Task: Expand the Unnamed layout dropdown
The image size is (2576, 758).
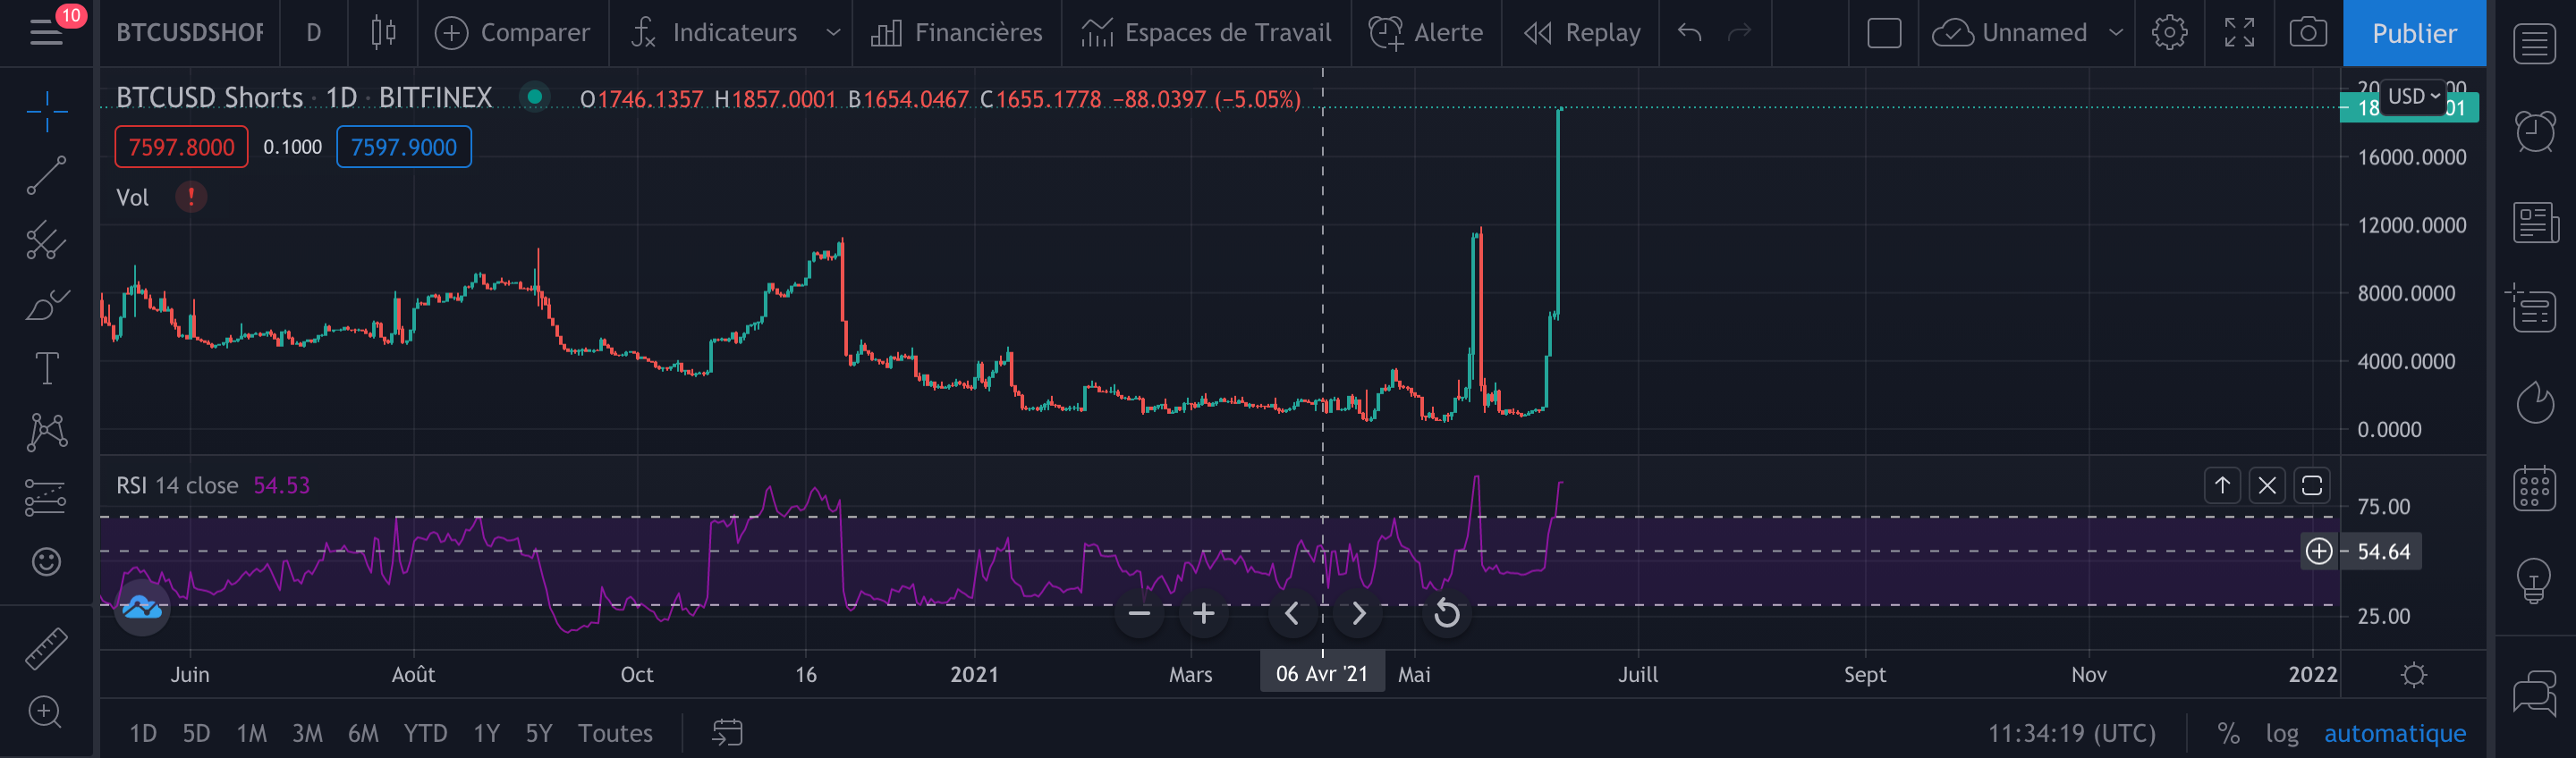Action: pyautogui.click(x=2115, y=33)
